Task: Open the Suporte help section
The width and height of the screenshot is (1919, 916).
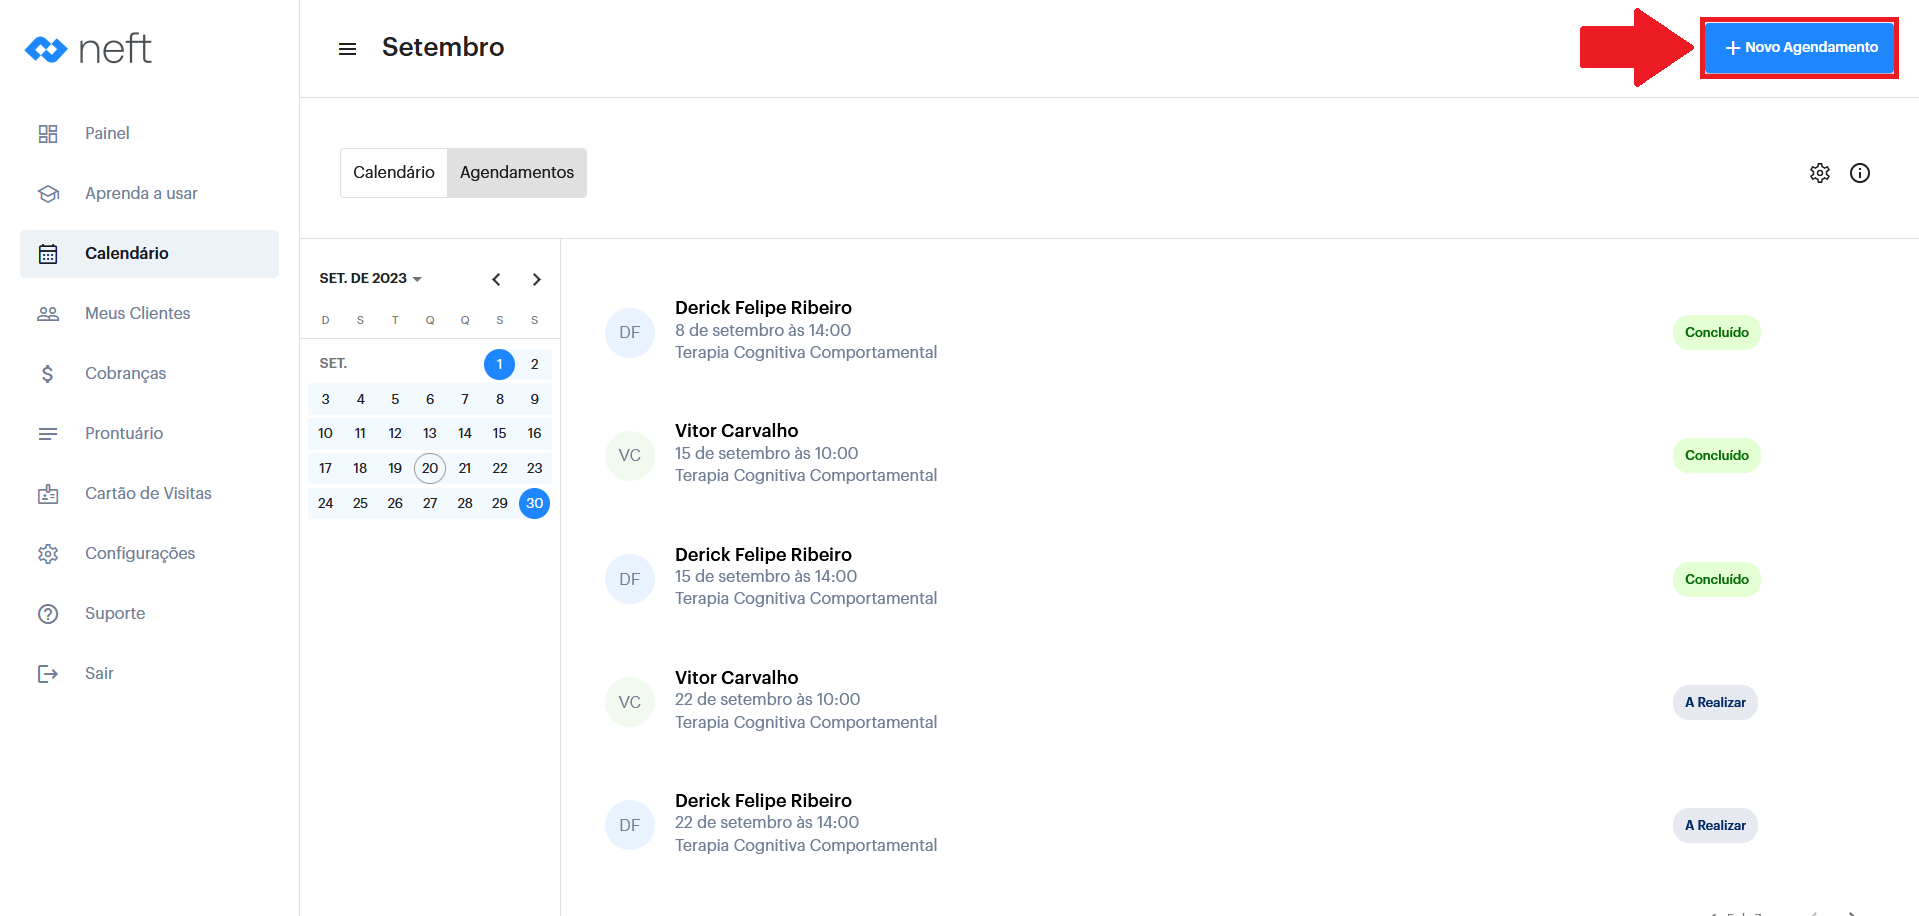Action: pos(115,614)
